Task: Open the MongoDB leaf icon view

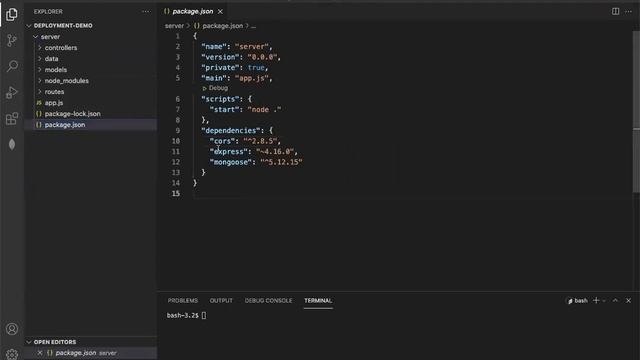Action: pyautogui.click(x=12, y=144)
